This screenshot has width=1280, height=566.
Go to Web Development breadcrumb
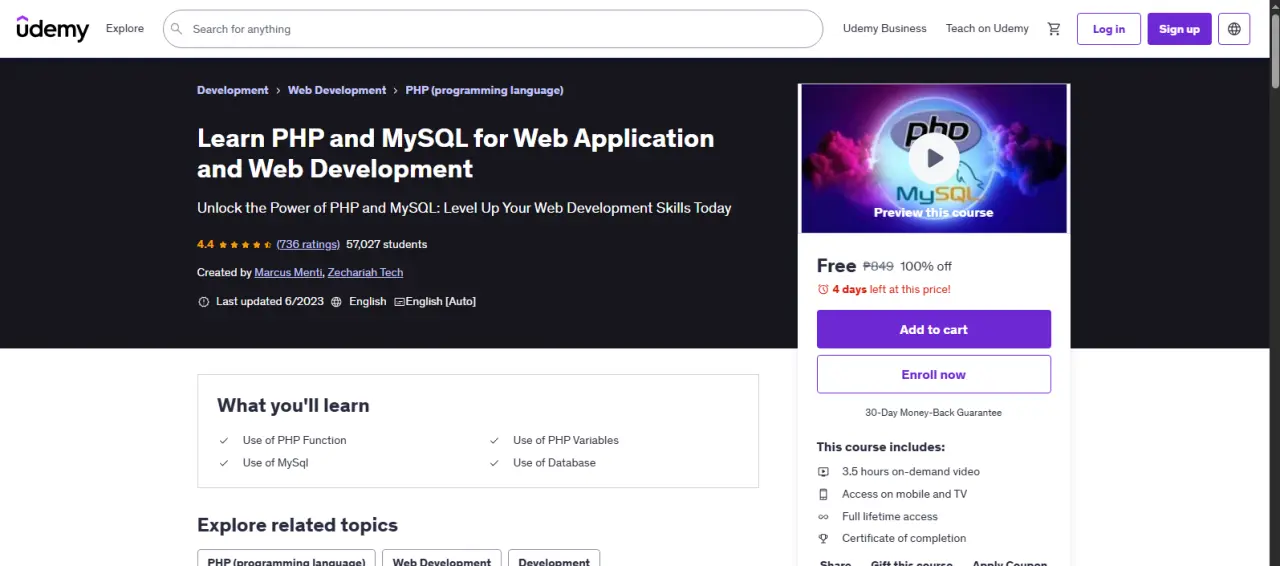[337, 90]
